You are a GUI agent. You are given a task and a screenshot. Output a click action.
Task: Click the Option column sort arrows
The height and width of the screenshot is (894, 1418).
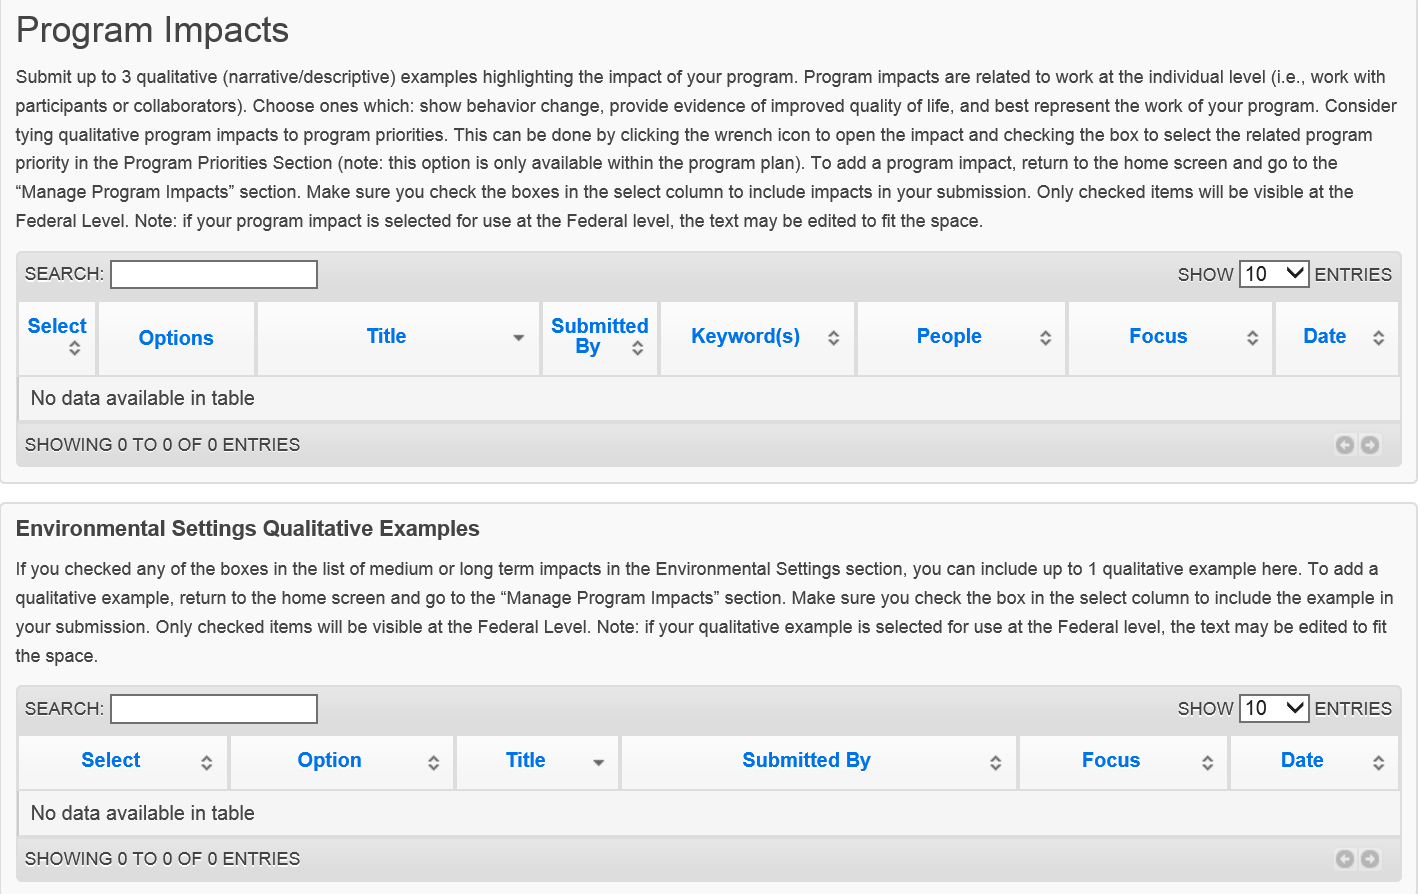(433, 763)
